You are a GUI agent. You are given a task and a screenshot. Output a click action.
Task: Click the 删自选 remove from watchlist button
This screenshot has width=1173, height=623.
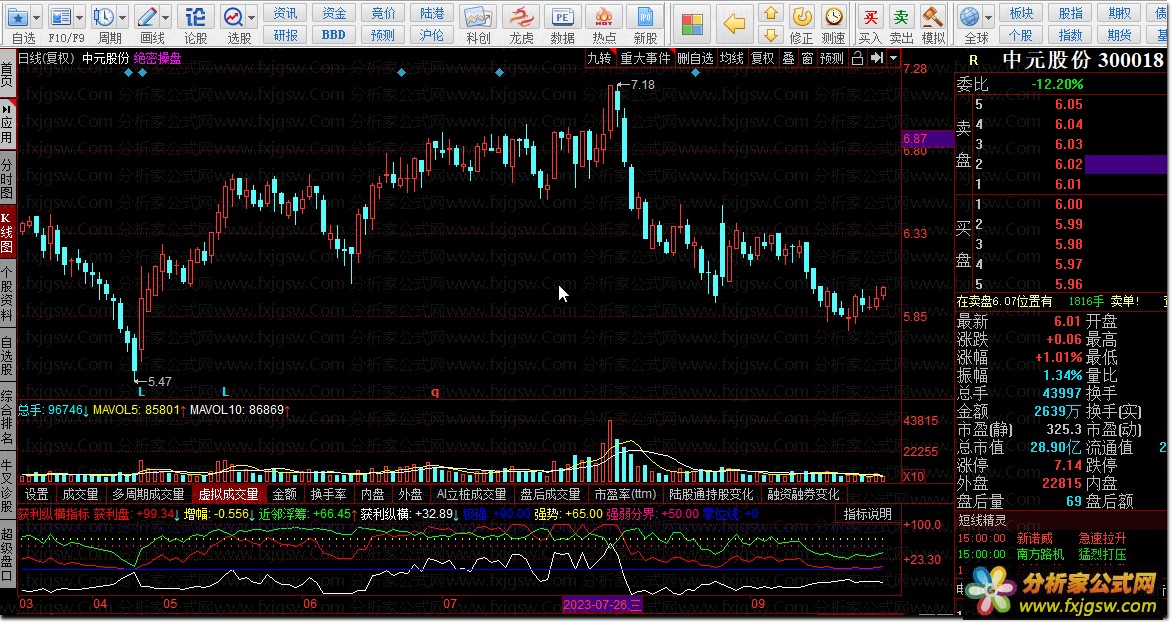tap(696, 58)
